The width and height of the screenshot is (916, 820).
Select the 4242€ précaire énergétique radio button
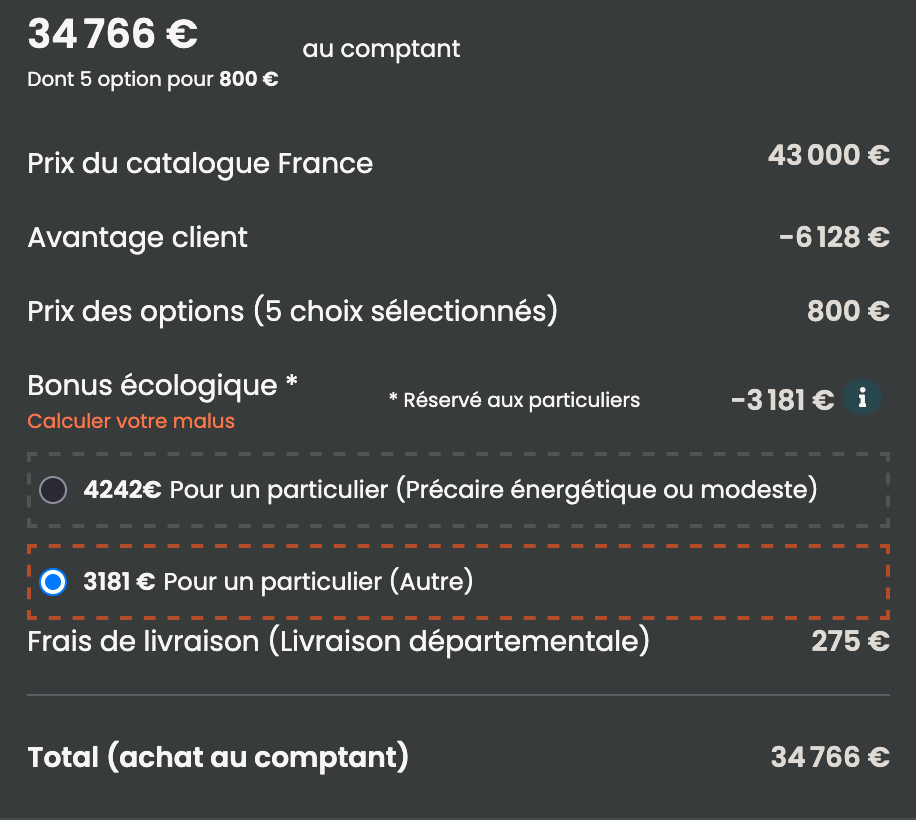pos(53,490)
